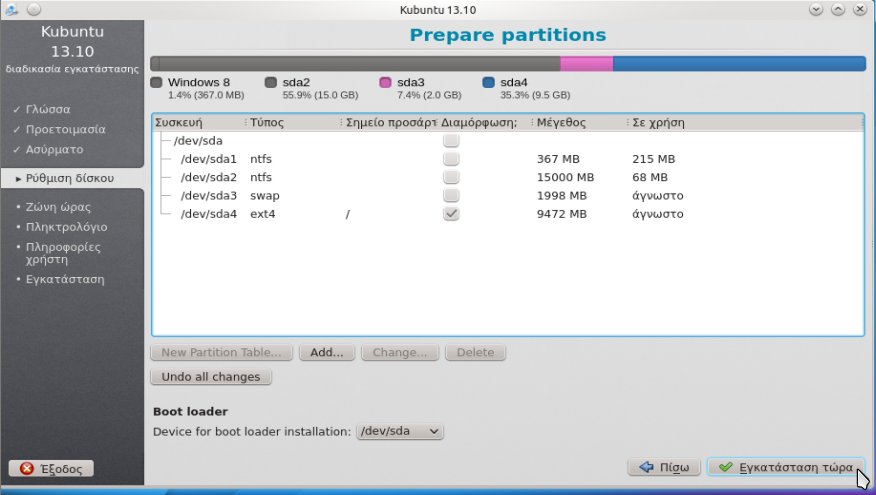Click the red X icon on Έξοδος button
This screenshot has width=876, height=495.
pos(27,468)
